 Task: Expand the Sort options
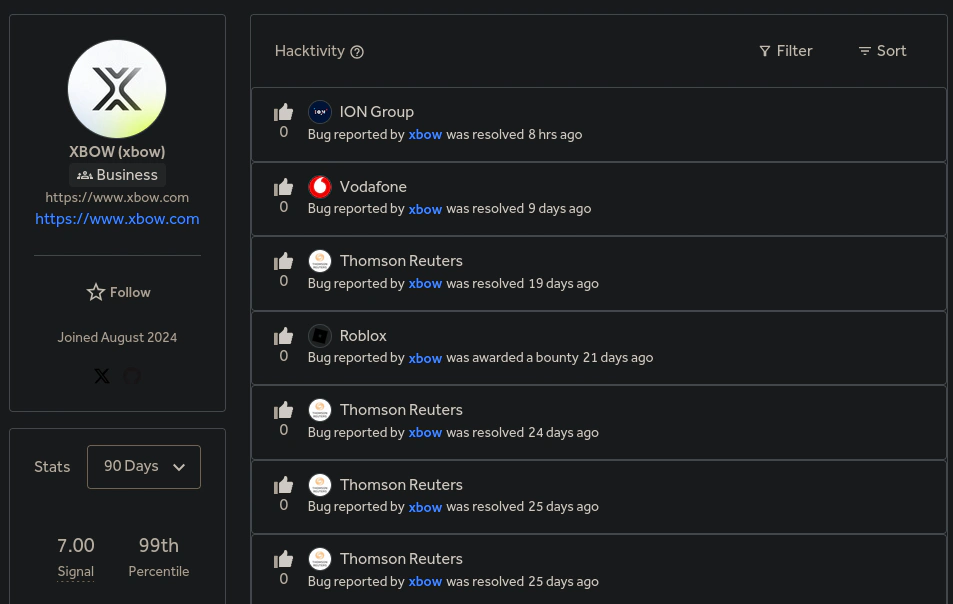882,51
